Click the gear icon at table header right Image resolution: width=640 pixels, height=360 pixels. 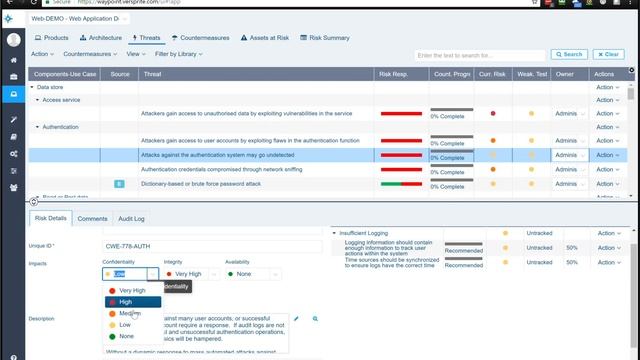(x=631, y=70)
